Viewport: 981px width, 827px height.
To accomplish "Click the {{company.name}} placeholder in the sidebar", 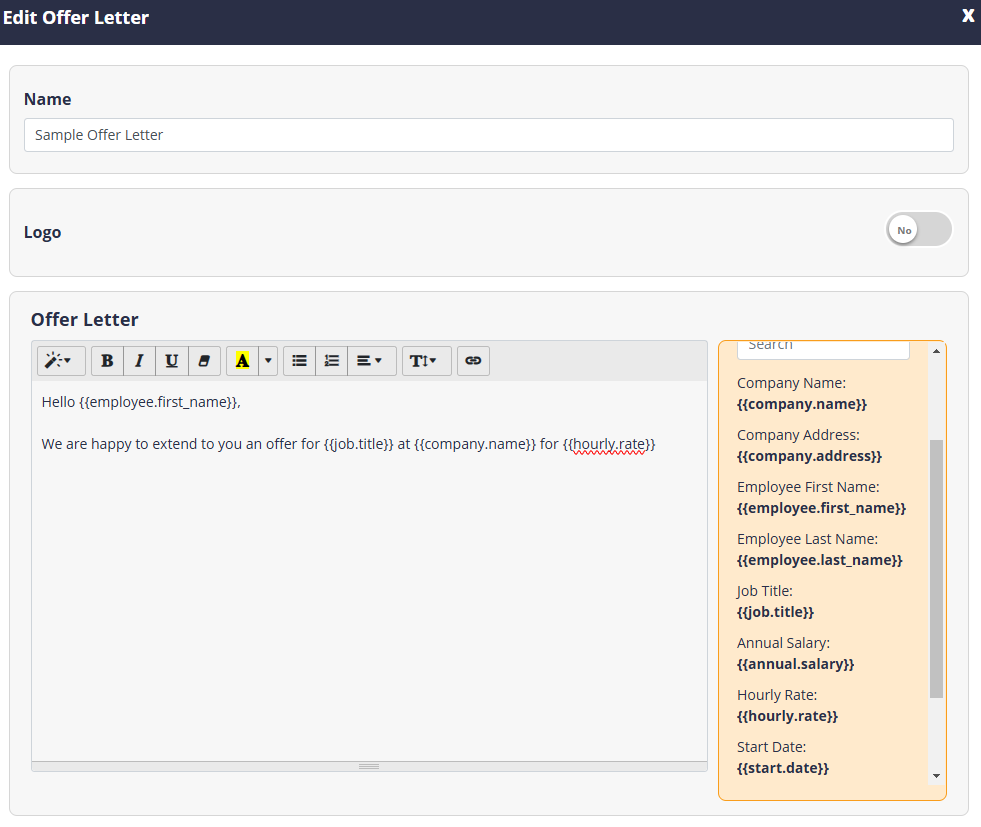I will (802, 404).
